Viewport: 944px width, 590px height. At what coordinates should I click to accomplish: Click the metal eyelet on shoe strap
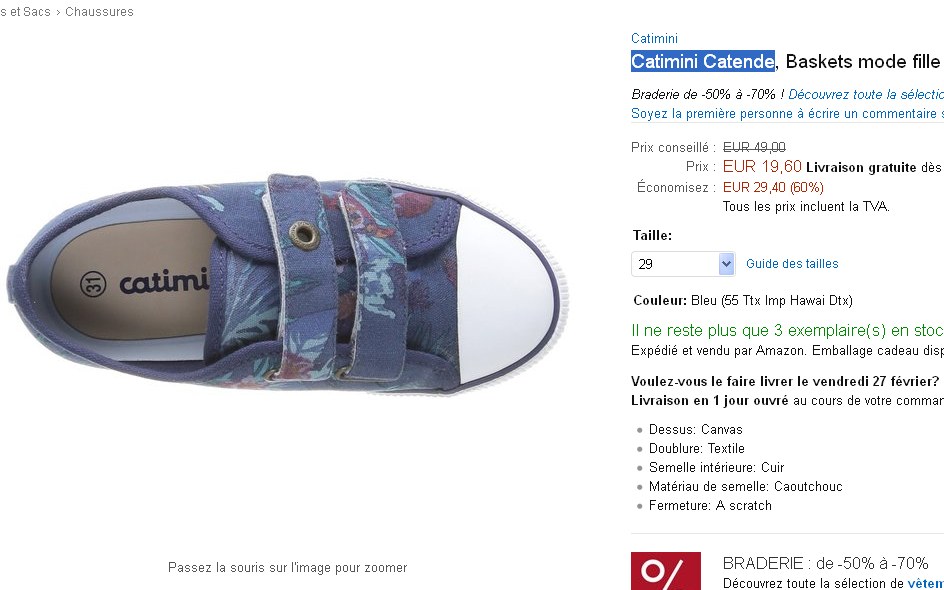point(304,235)
